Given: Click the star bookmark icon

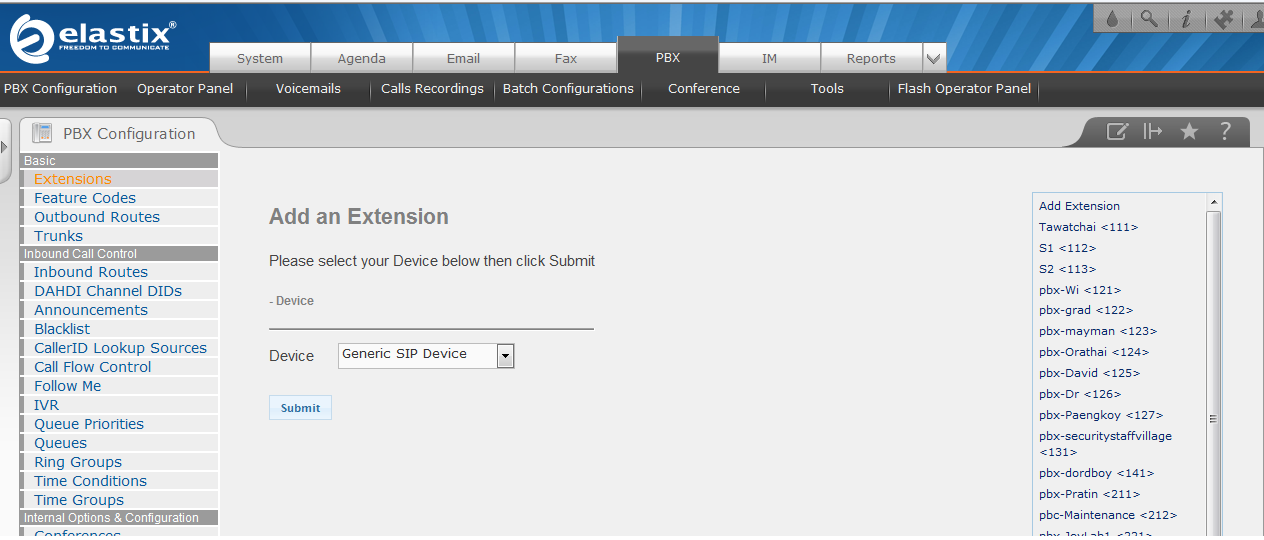Looking at the screenshot, I should [x=1189, y=132].
